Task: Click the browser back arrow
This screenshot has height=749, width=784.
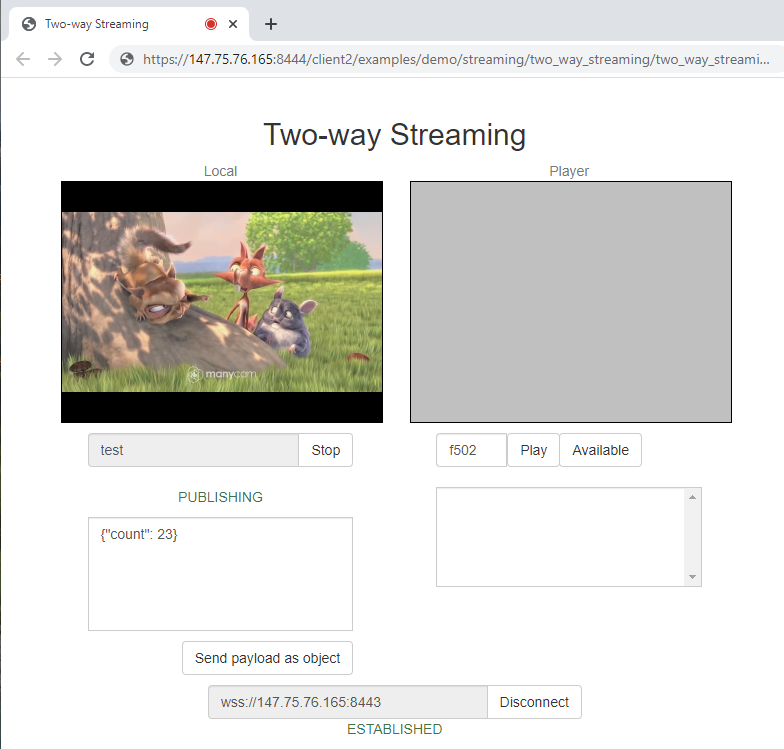Action: [23, 59]
